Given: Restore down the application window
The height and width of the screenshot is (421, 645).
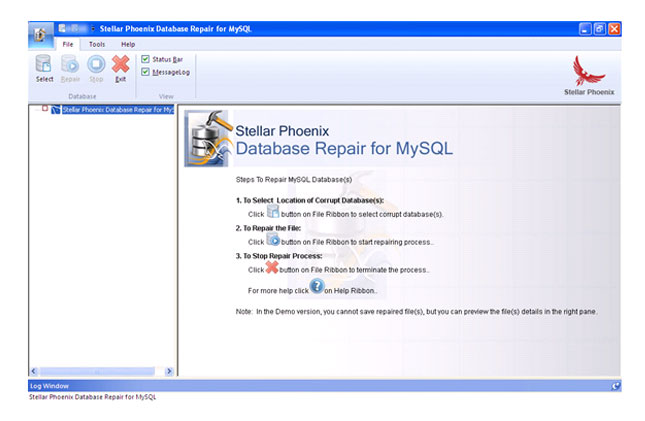Looking at the screenshot, I should (x=600, y=29).
